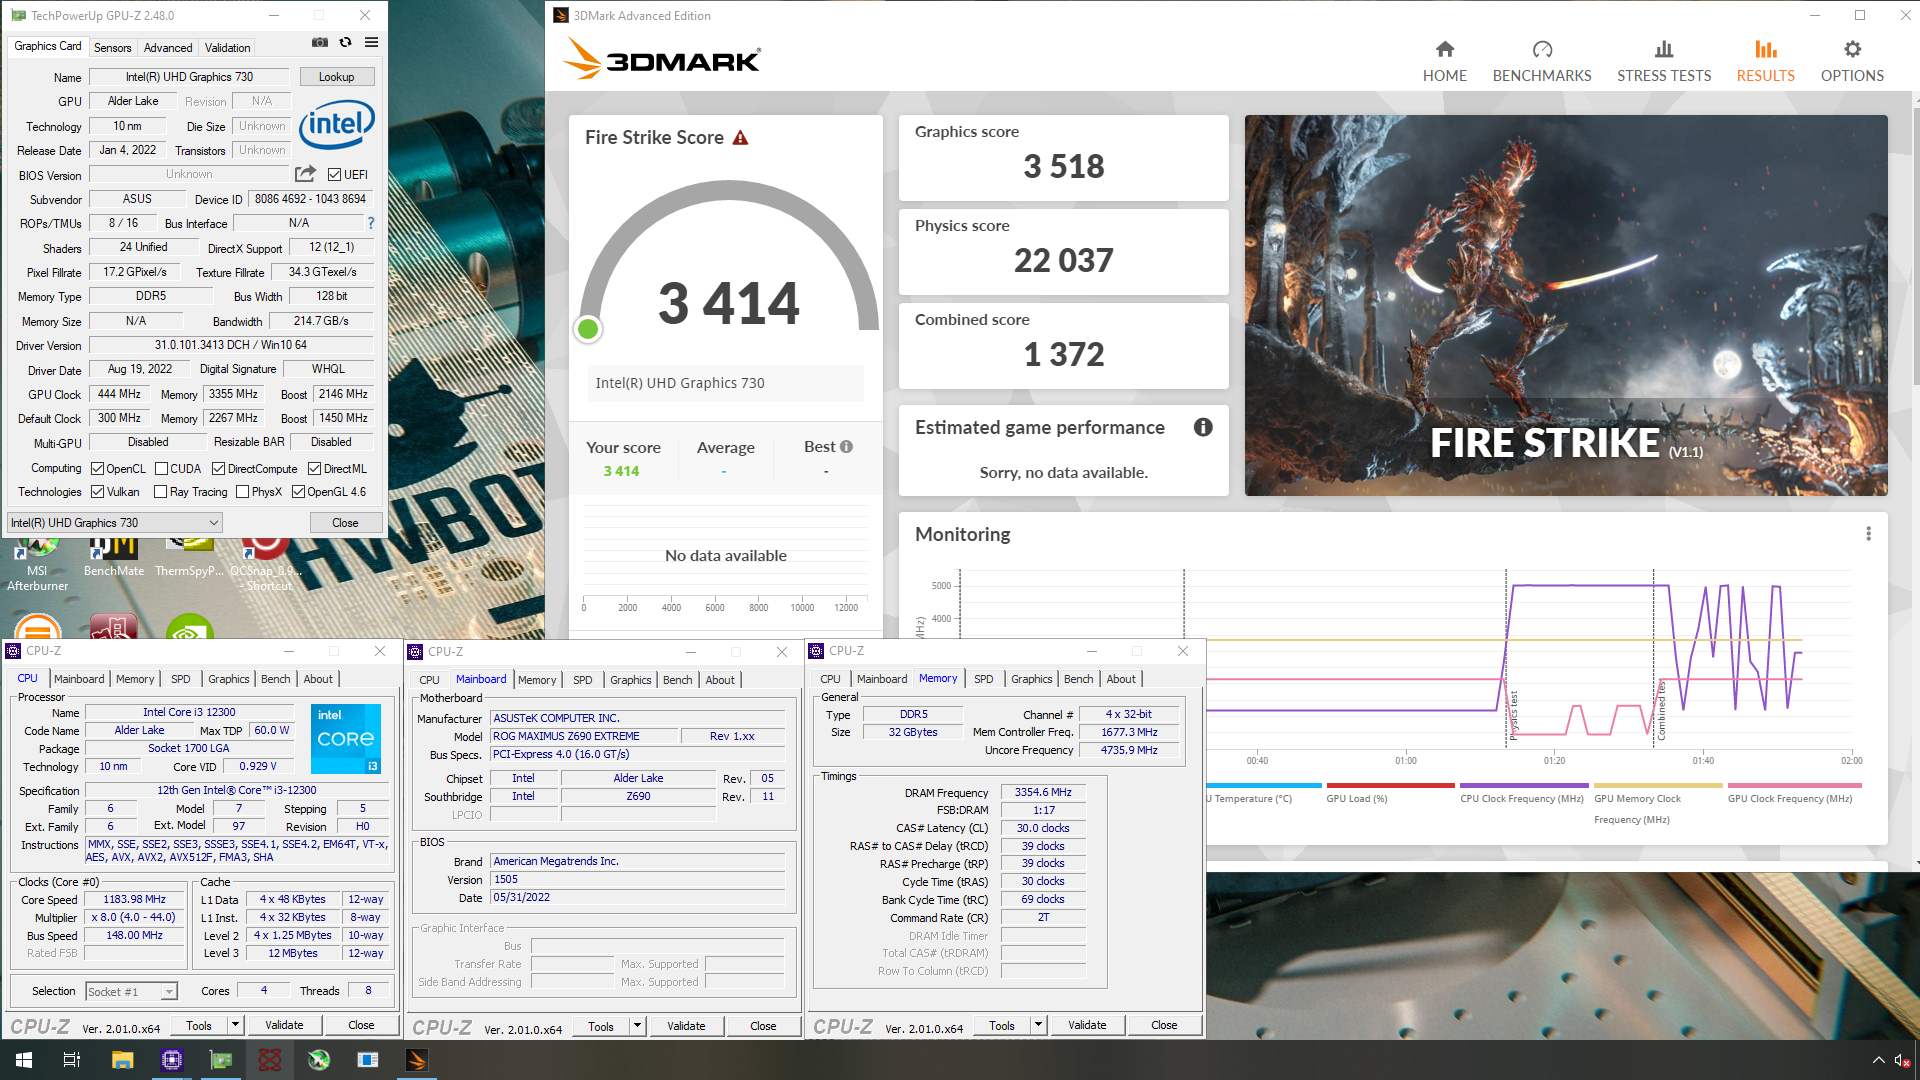Switch to Validation tab in GPU-Z

click(x=228, y=48)
